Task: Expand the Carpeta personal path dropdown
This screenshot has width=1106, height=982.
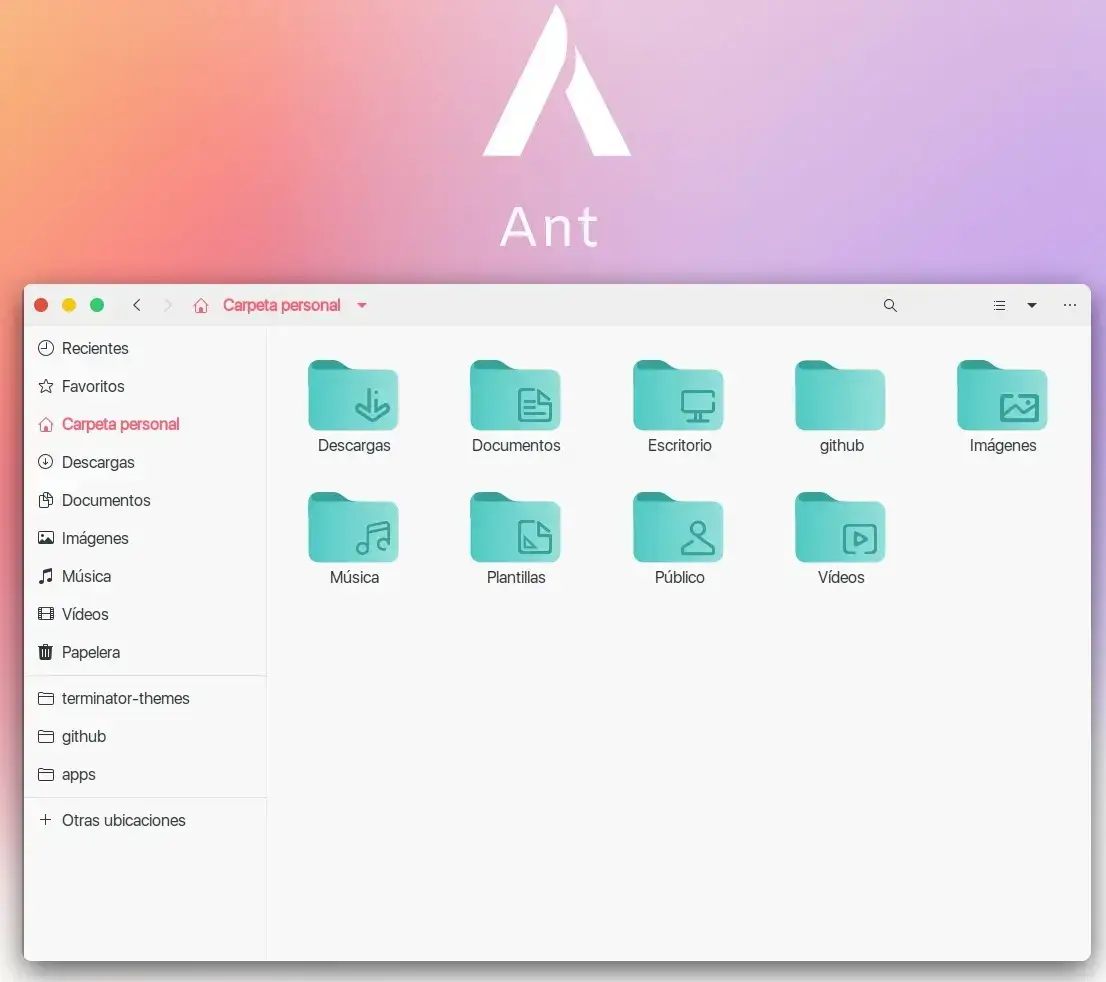Action: click(361, 306)
